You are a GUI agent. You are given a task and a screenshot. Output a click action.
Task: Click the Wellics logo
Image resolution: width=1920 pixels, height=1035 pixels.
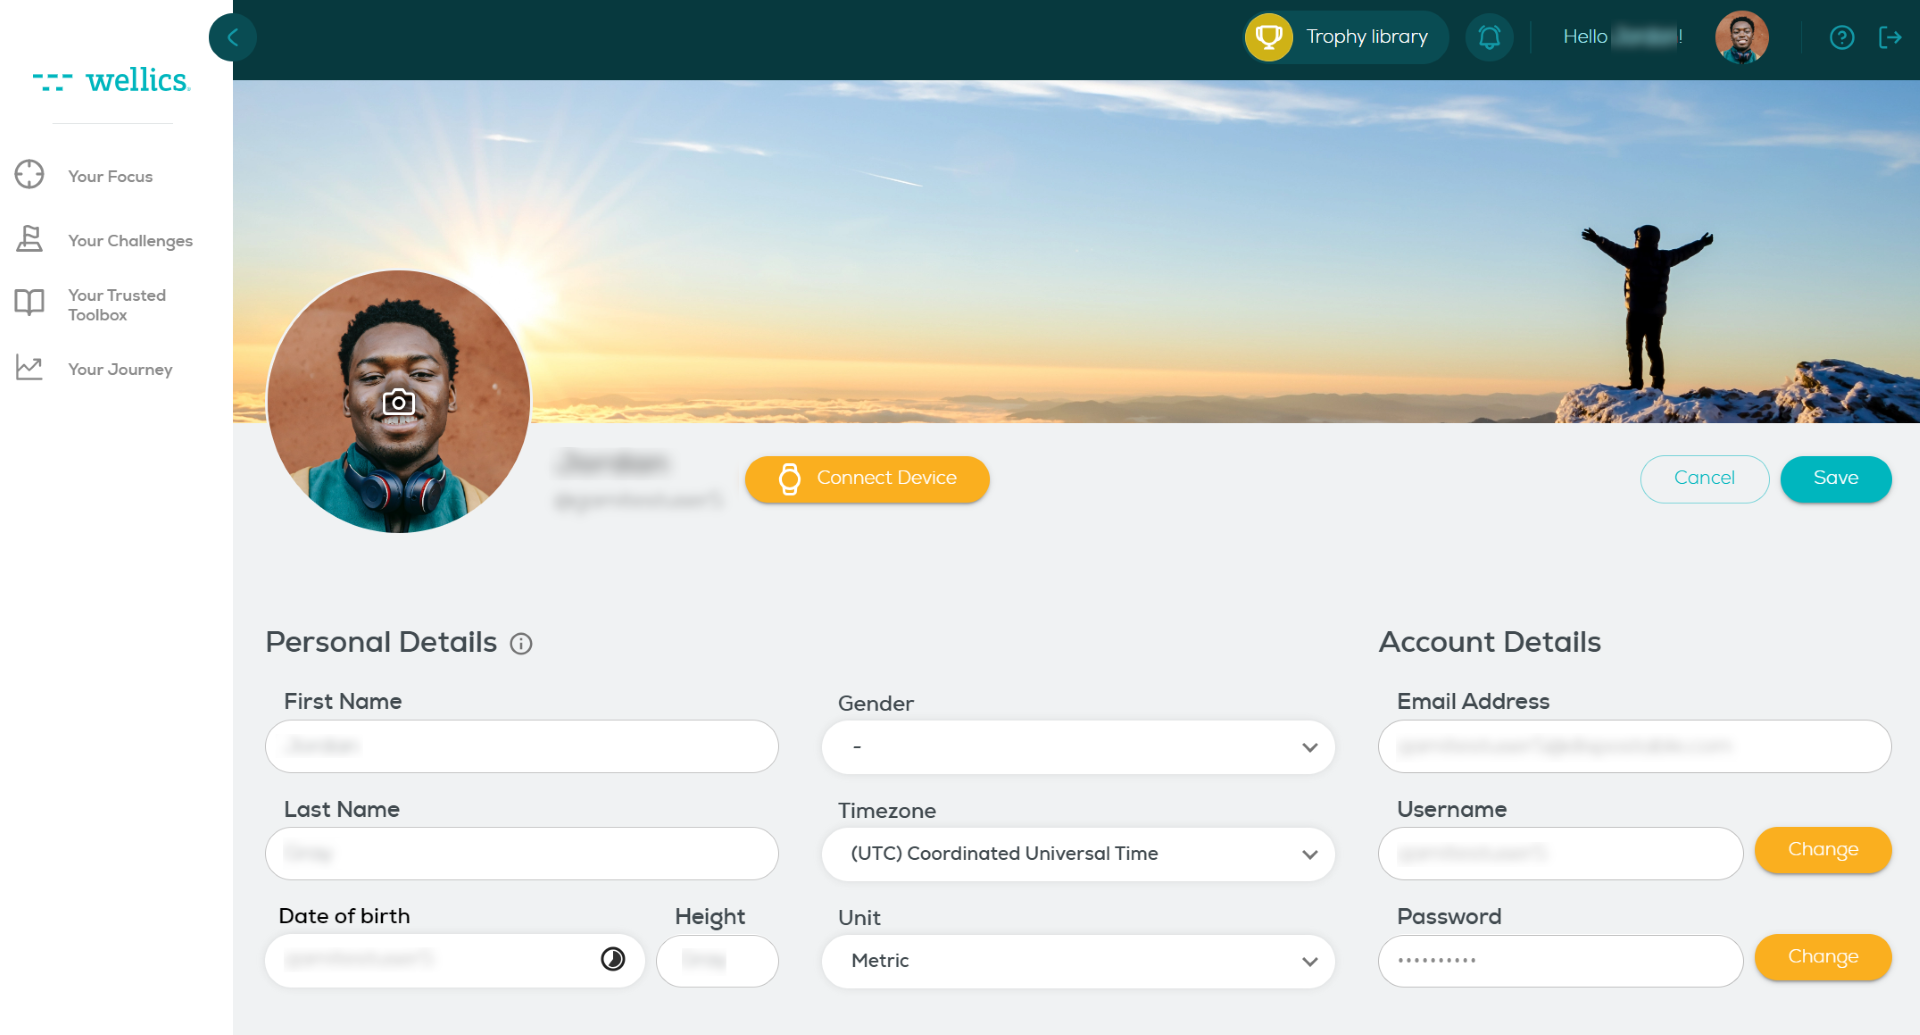point(113,80)
